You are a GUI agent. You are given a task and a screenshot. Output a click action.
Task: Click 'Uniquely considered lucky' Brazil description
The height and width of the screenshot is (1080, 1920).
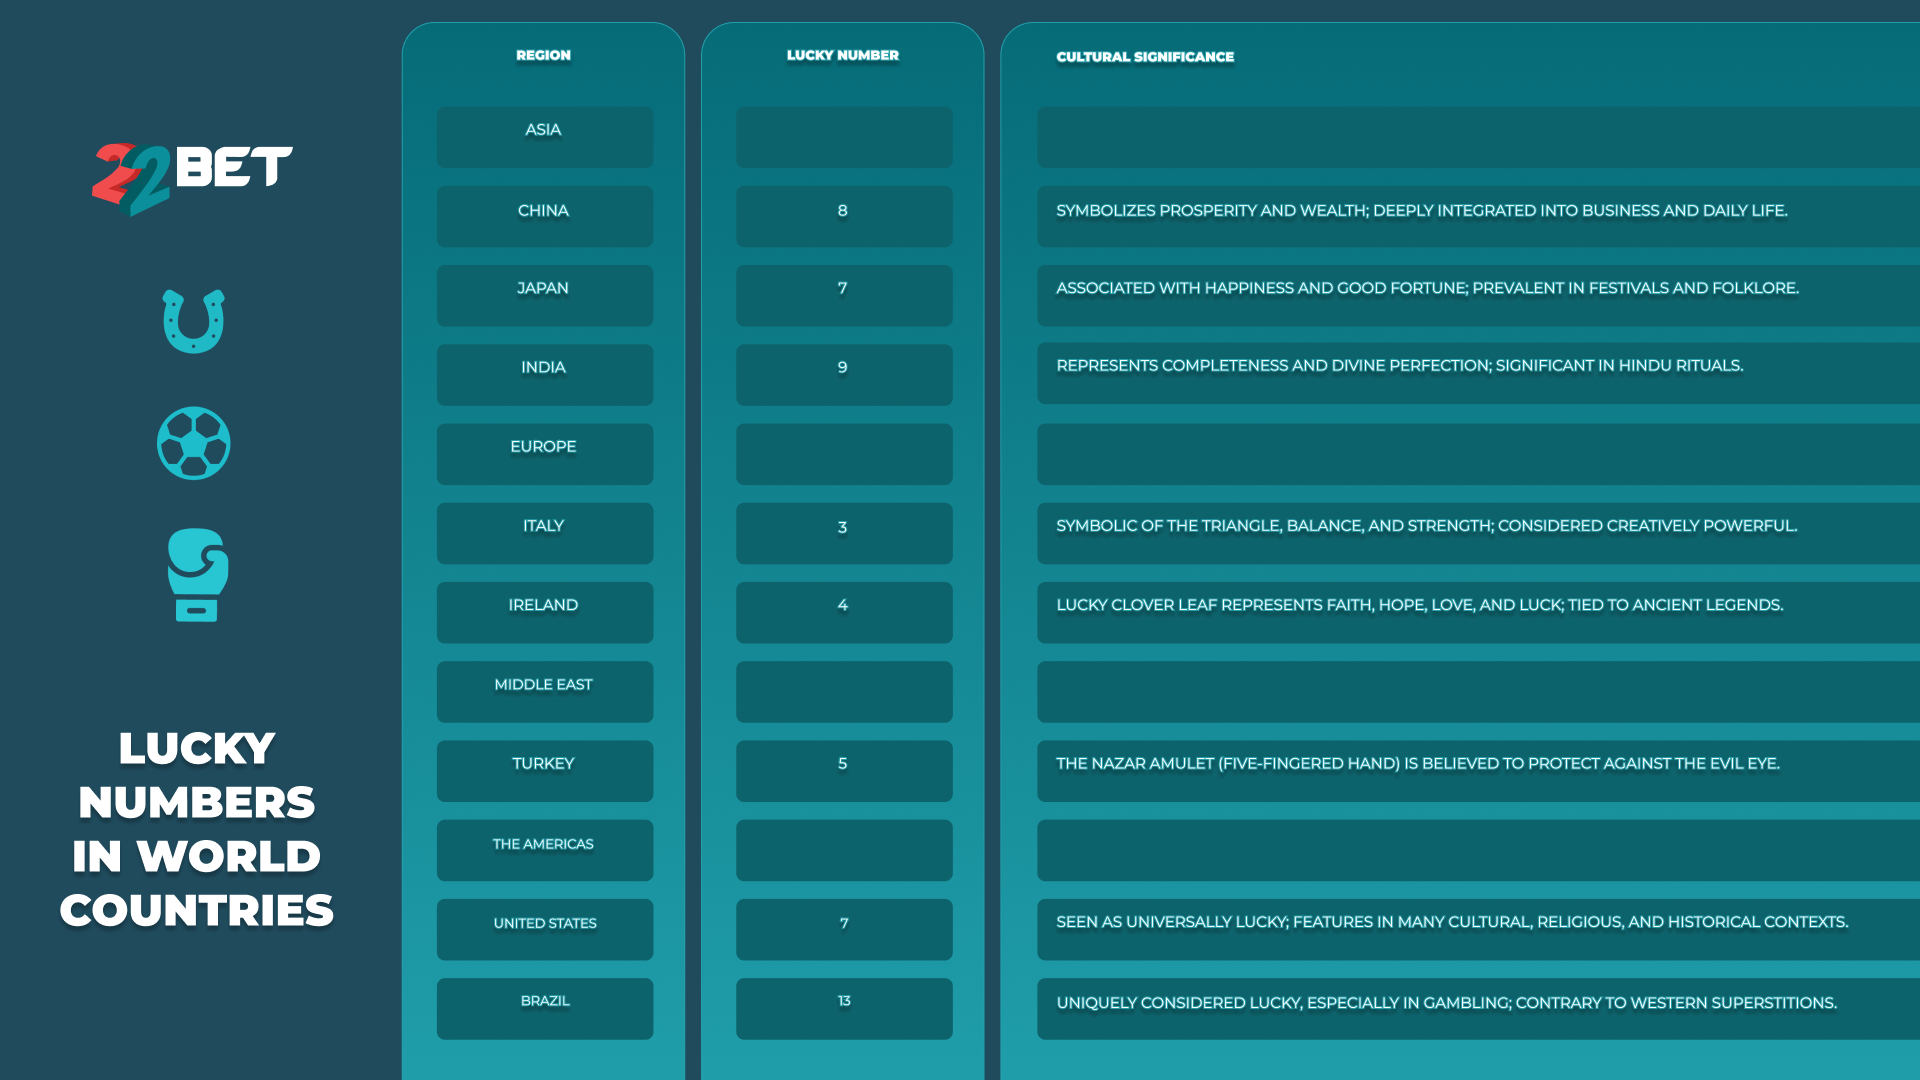pos(1447,1003)
